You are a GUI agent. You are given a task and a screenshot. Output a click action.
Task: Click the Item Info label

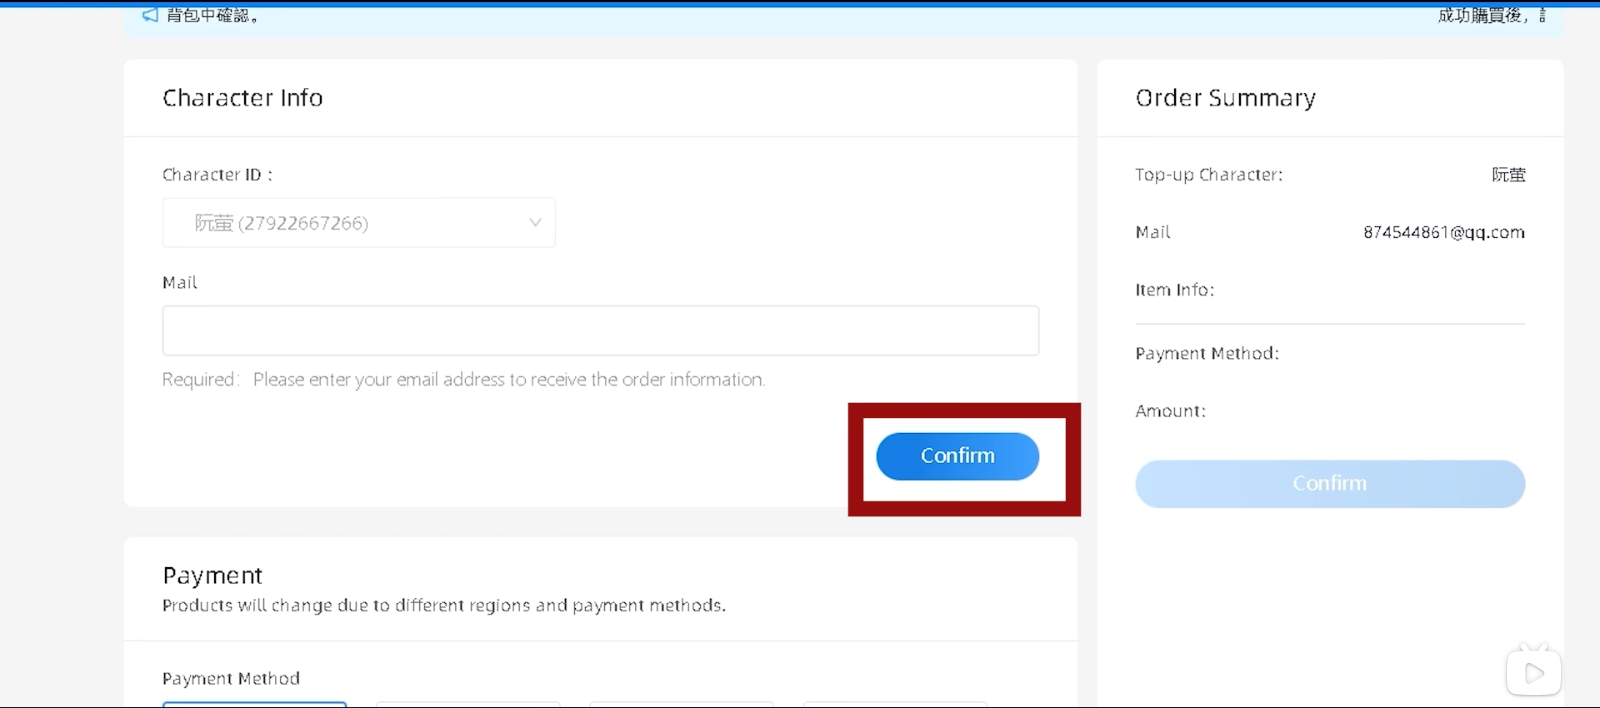click(1175, 290)
